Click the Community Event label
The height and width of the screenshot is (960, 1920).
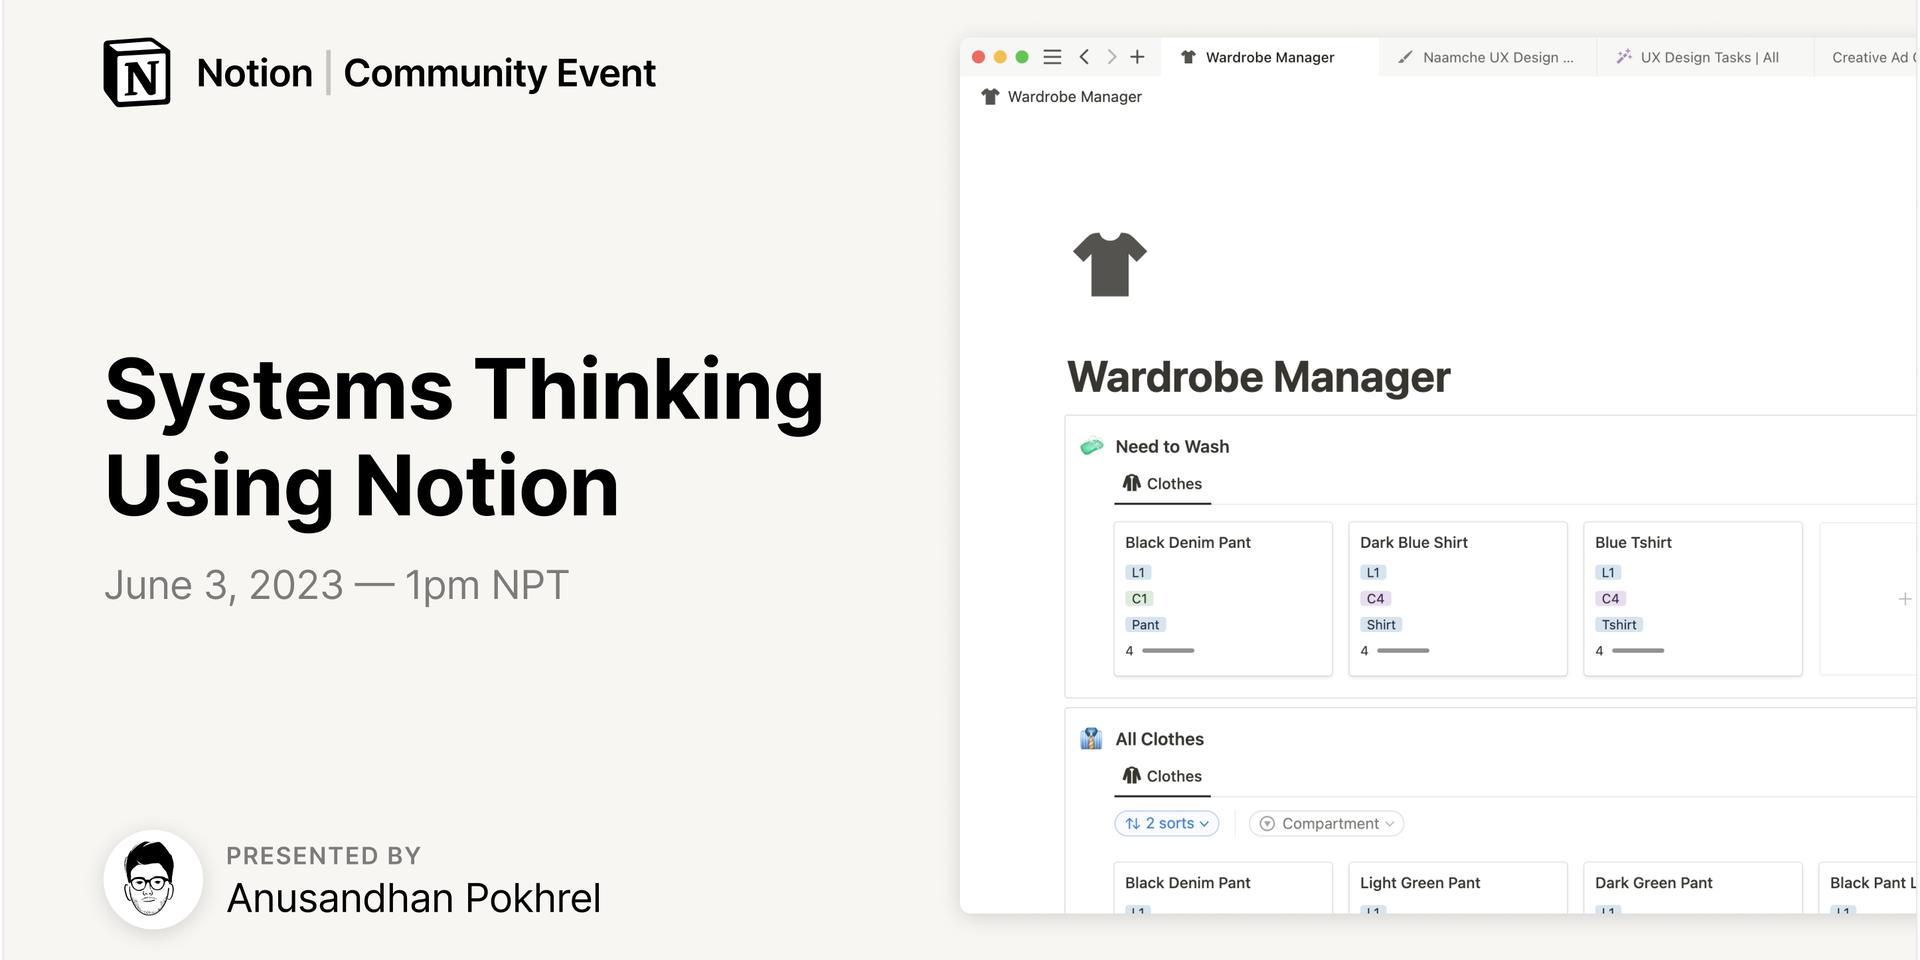[x=499, y=73]
